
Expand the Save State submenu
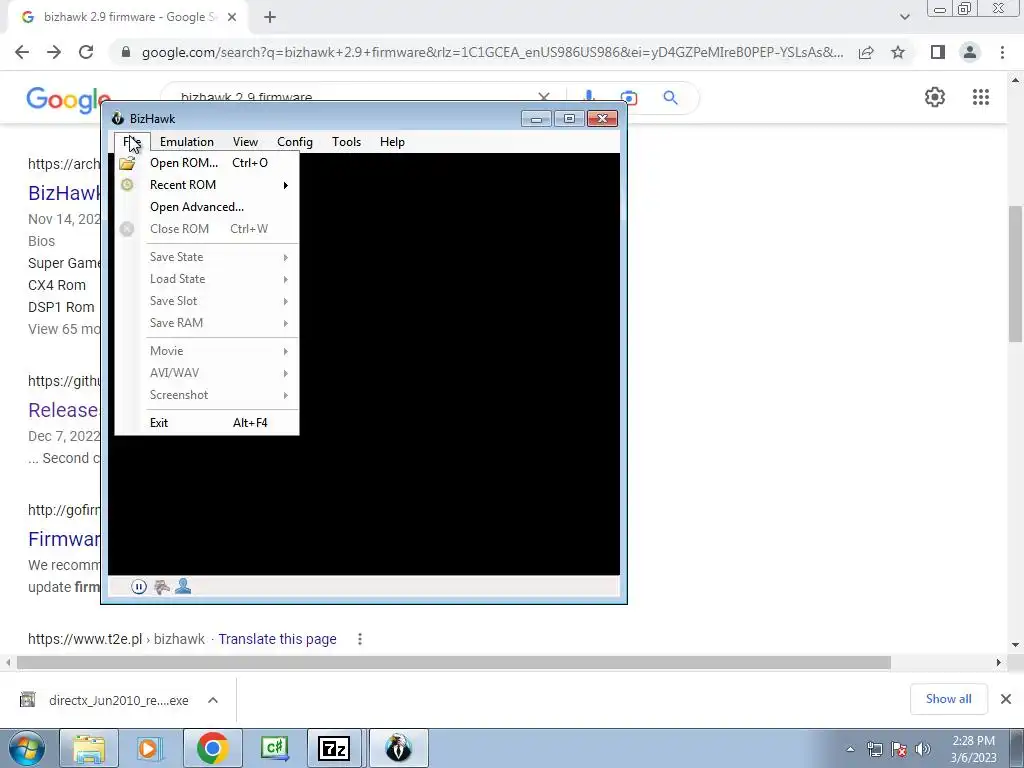pos(207,257)
